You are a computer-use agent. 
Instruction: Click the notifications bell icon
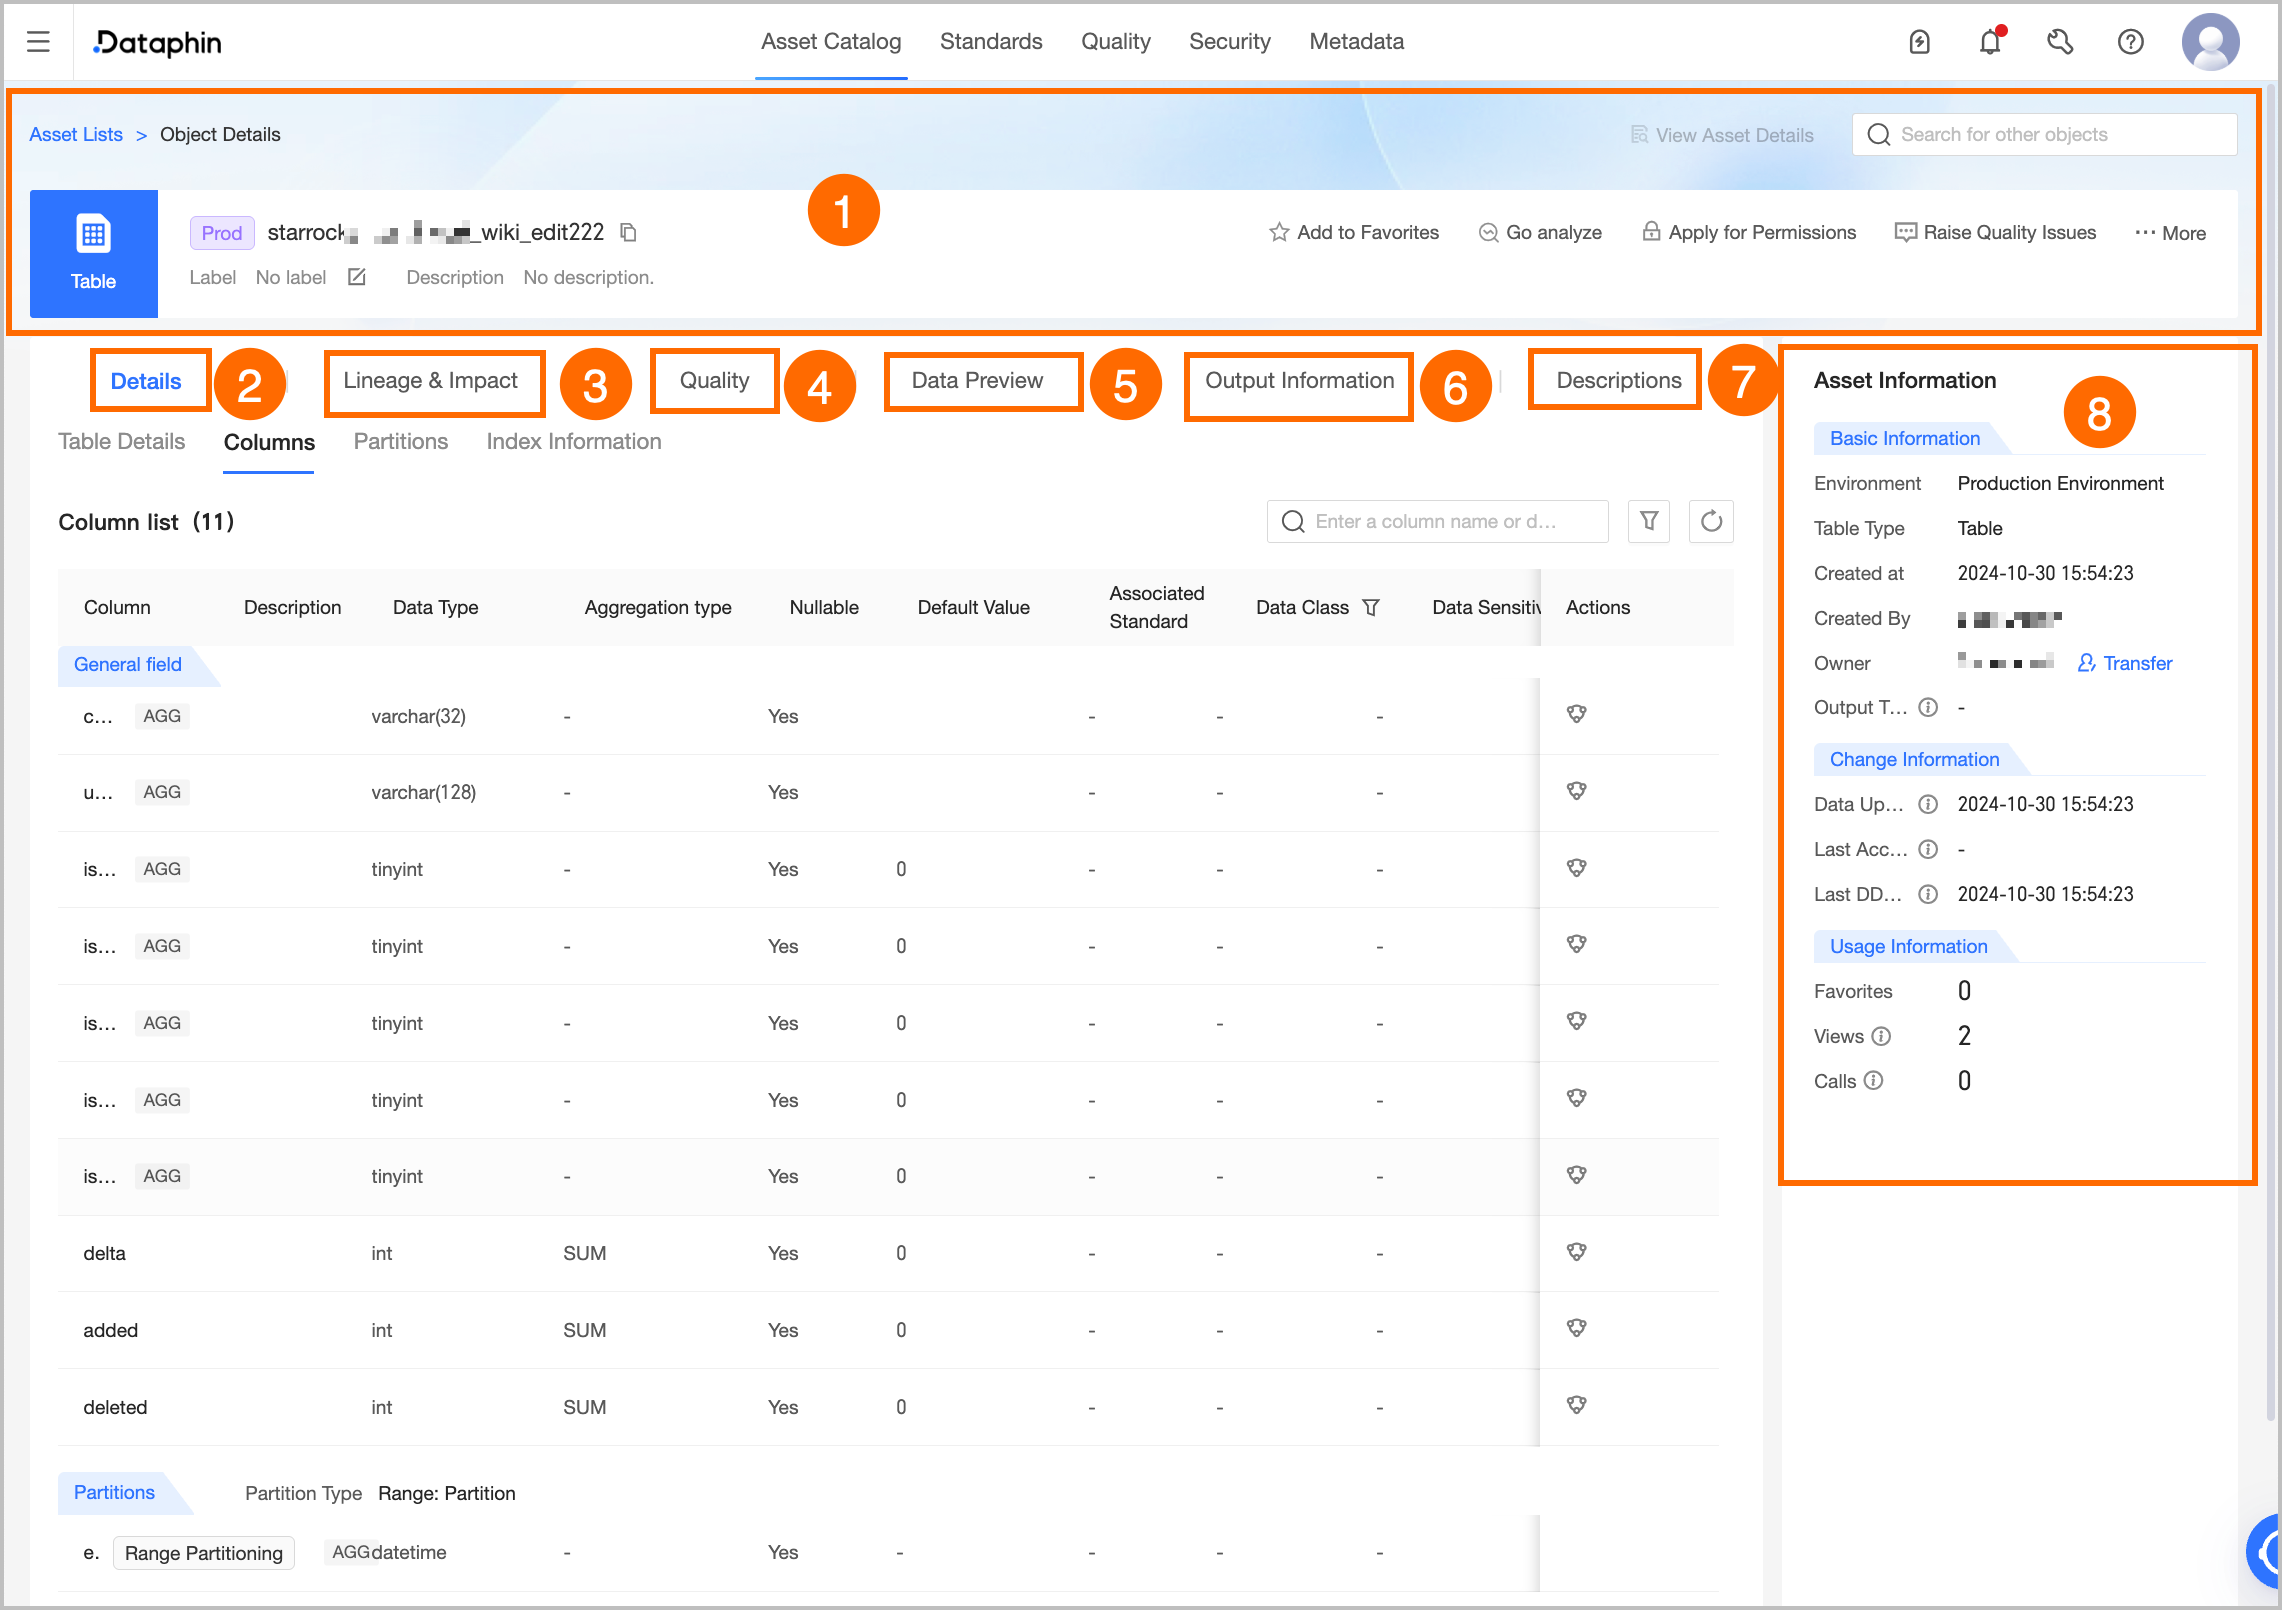1989,41
